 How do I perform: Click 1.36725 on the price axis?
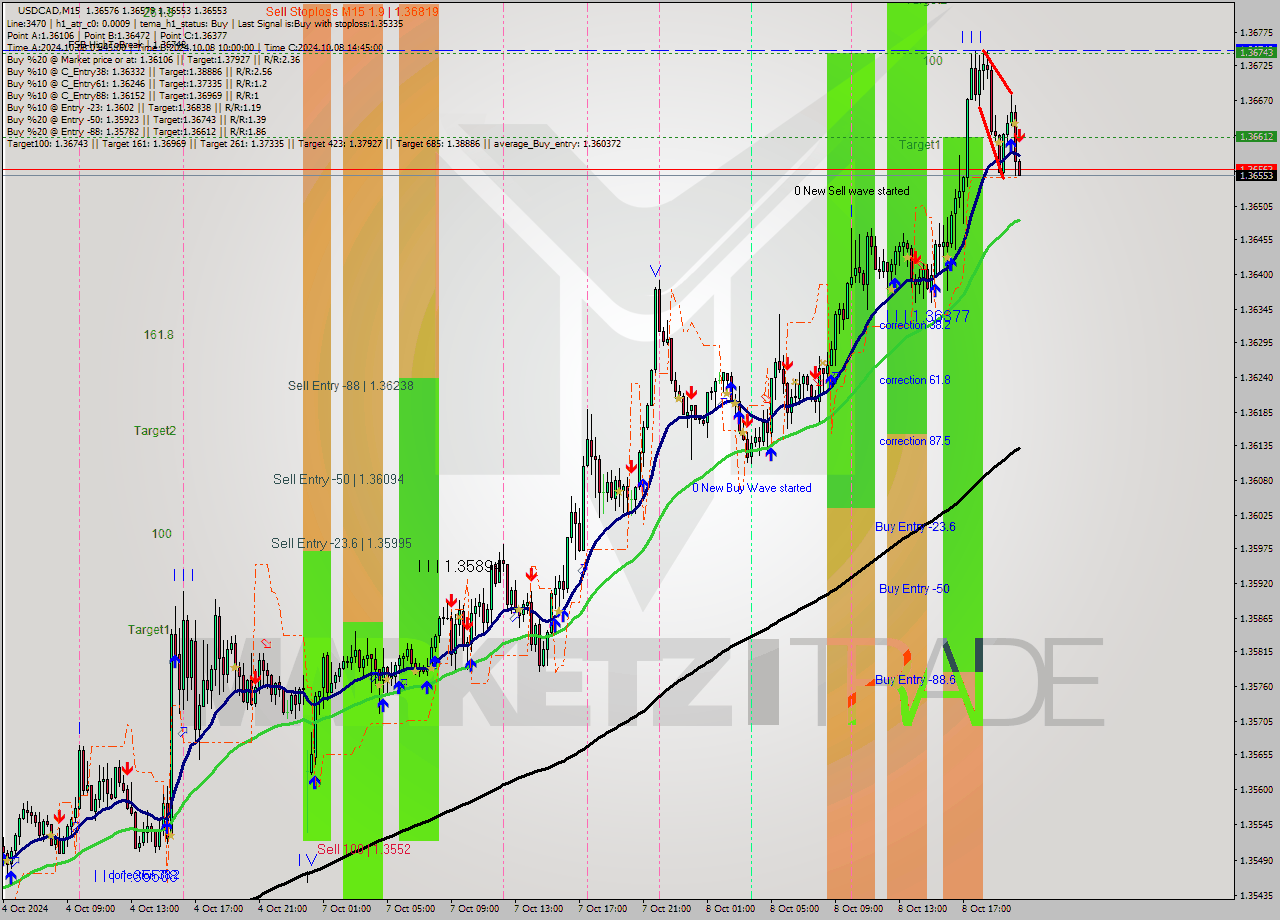[1255, 66]
